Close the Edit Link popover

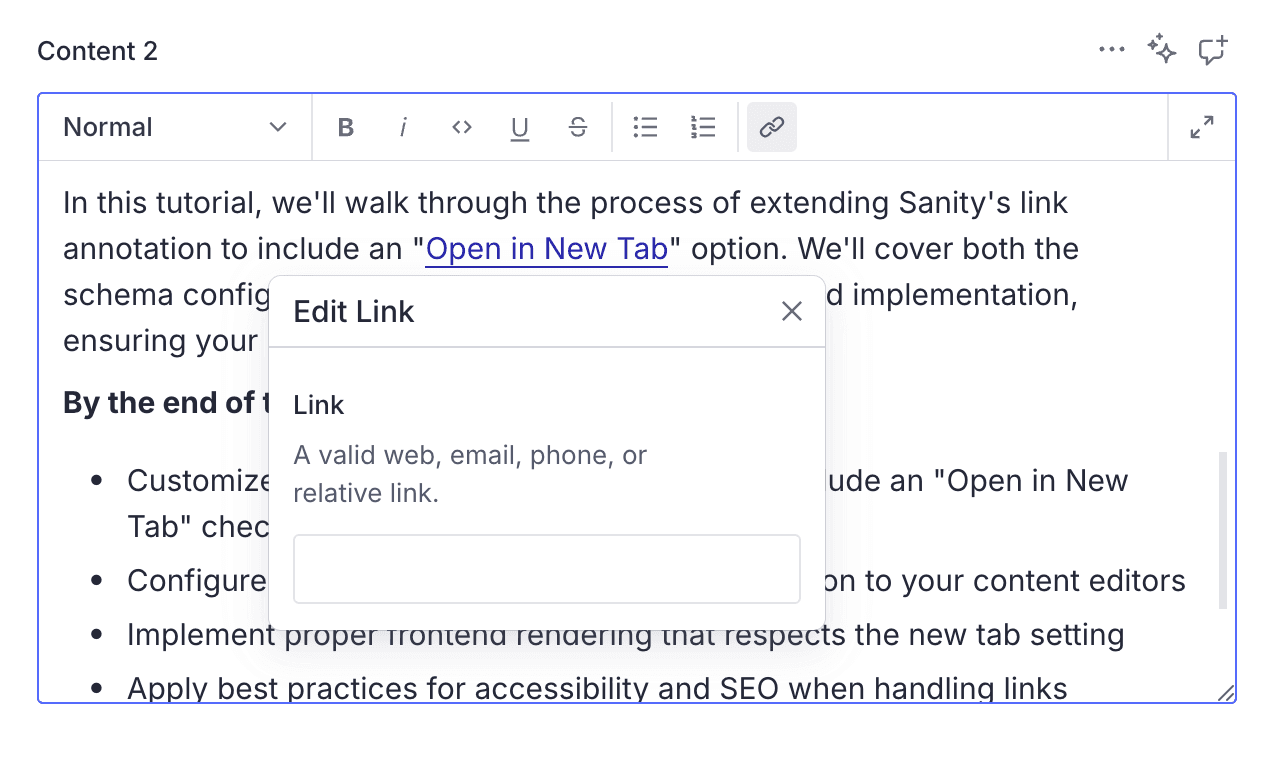(x=791, y=311)
